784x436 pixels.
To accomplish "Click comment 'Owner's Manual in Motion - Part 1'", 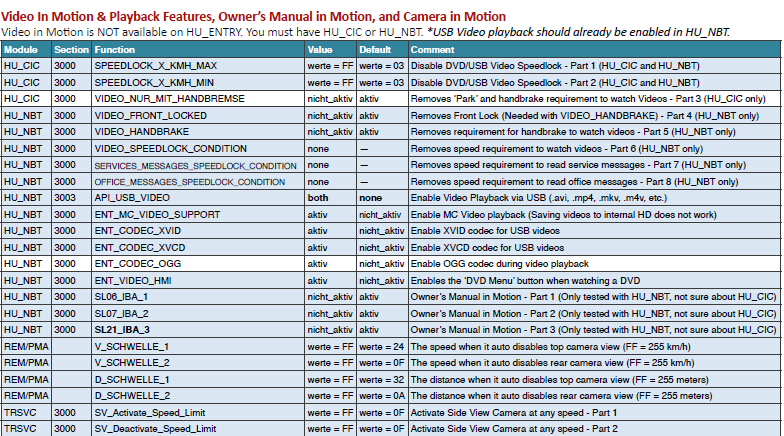I will 593,297.
